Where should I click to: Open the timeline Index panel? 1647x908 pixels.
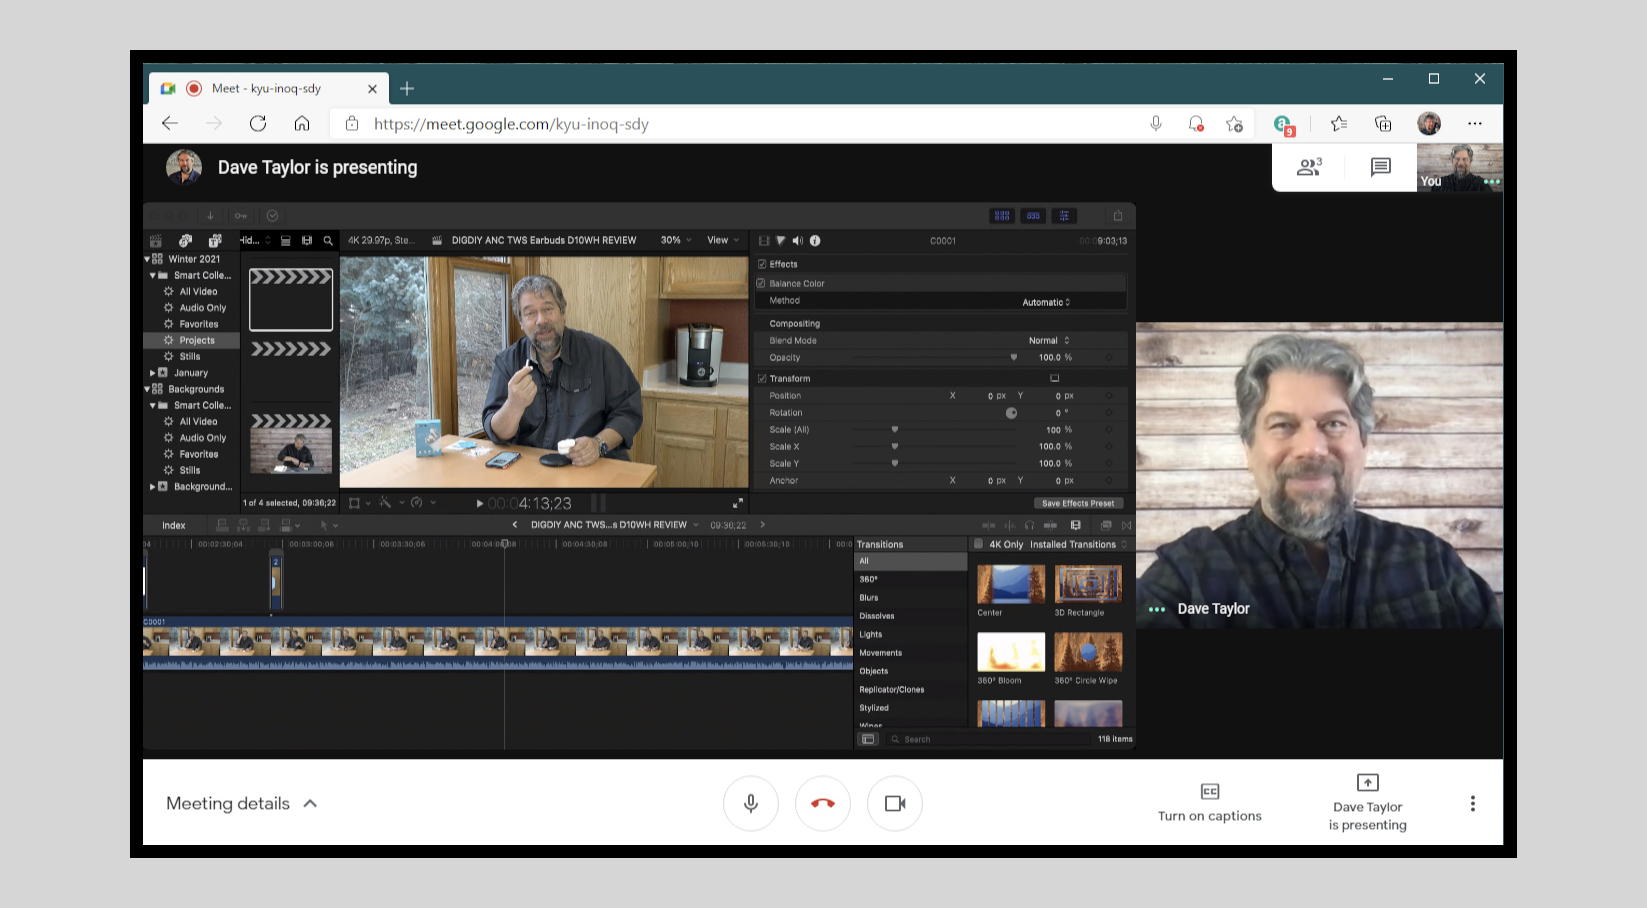point(172,524)
